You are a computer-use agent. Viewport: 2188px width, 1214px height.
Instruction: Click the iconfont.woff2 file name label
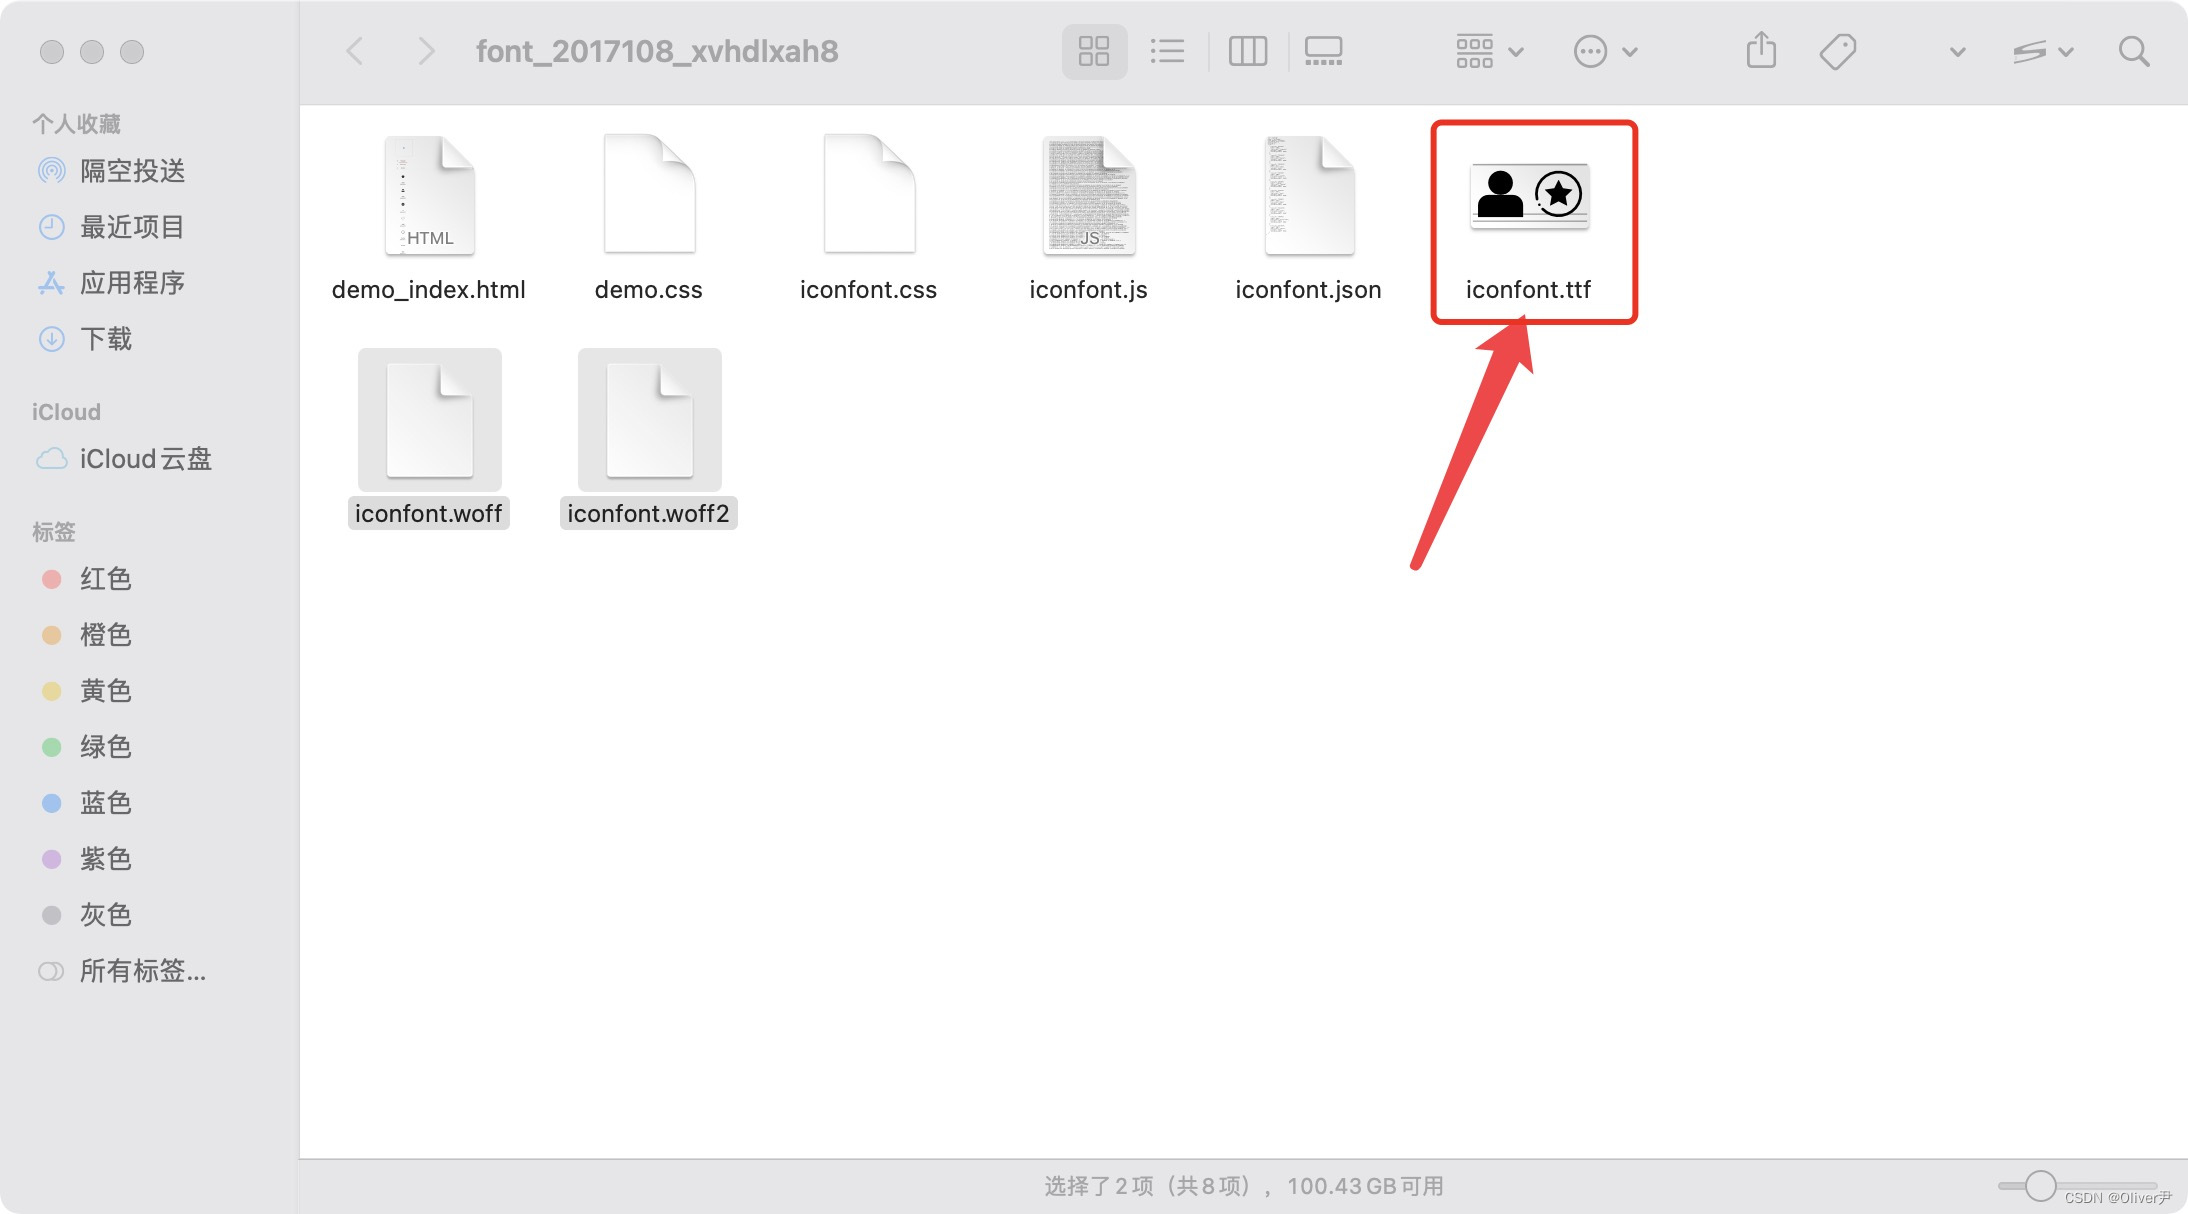pyautogui.click(x=648, y=513)
